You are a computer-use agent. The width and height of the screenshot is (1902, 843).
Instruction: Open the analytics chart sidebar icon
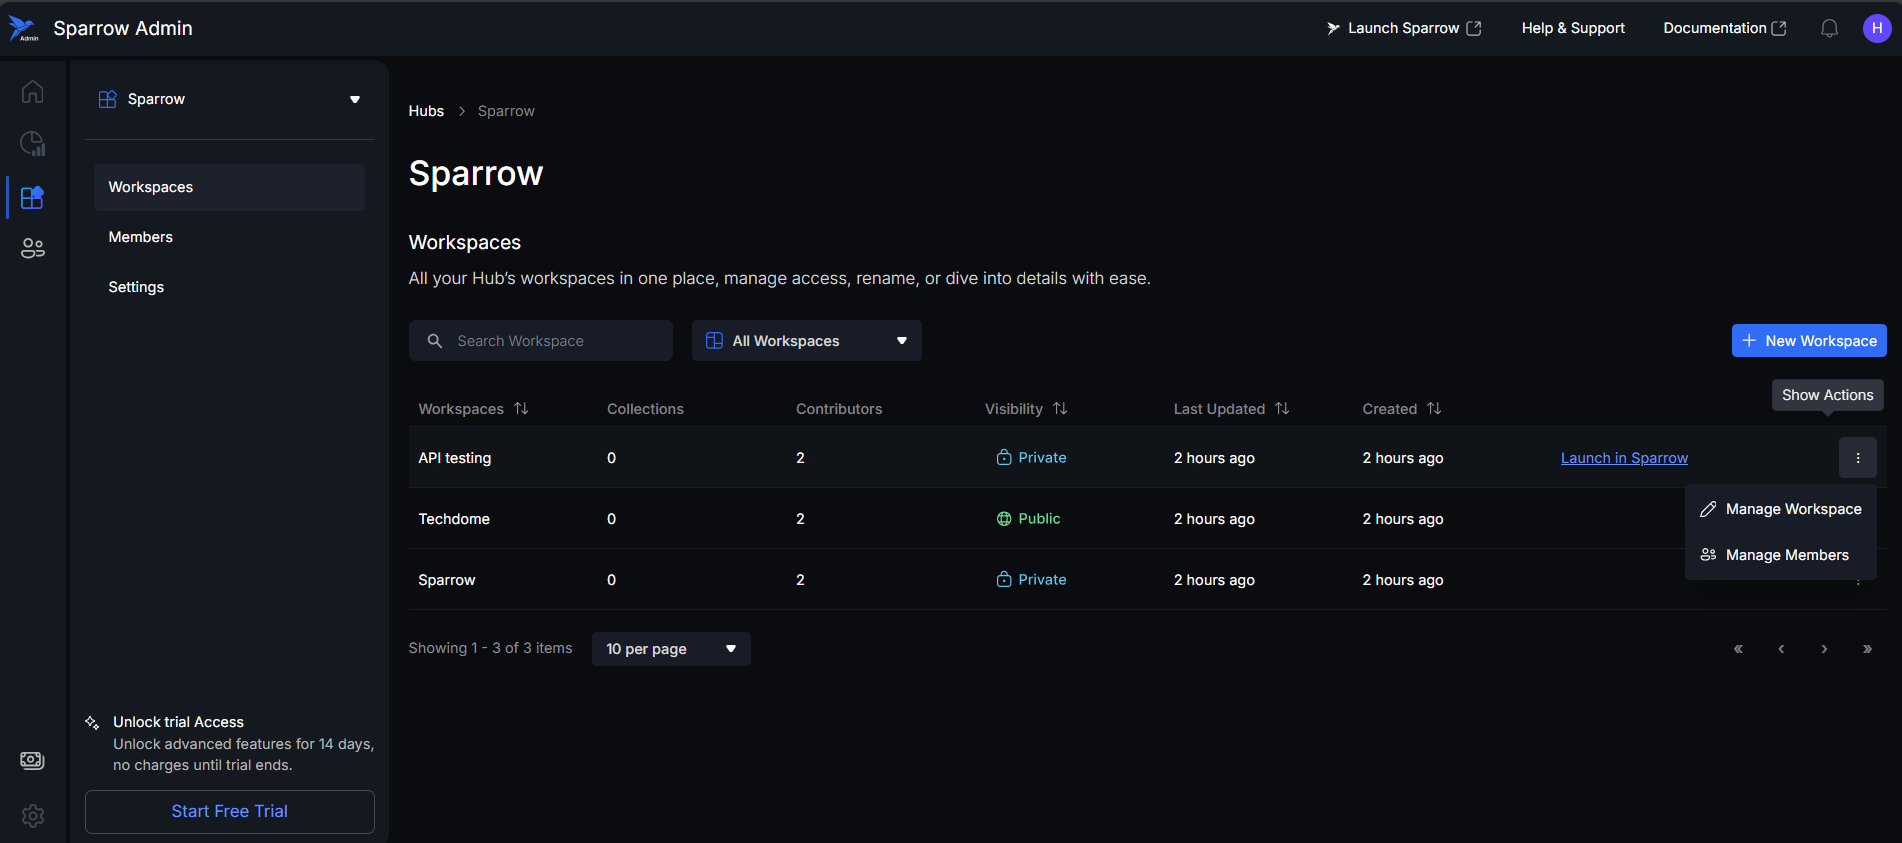(x=32, y=144)
